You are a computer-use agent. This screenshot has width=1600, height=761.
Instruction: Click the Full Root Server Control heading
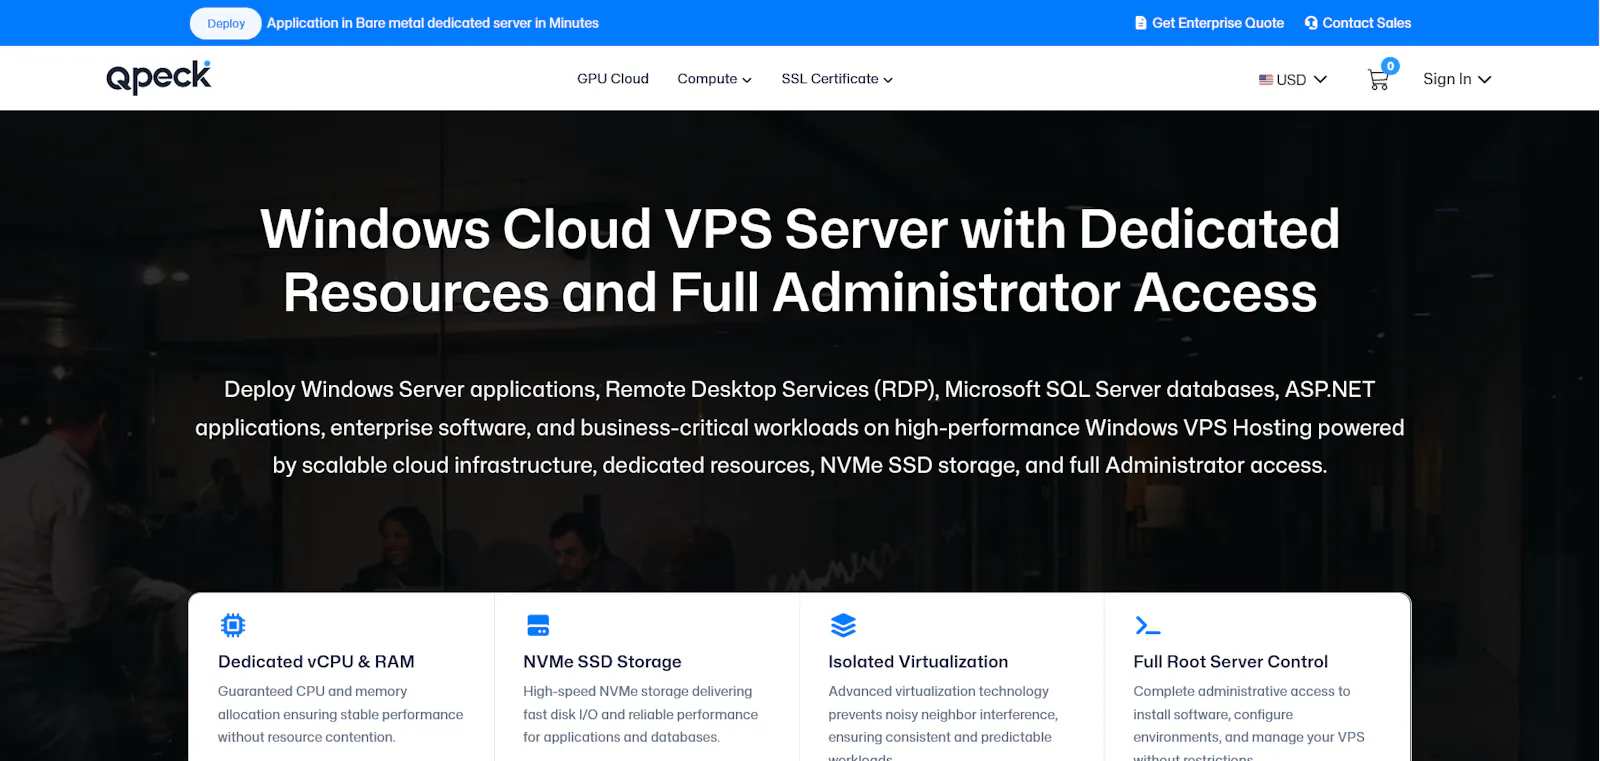(x=1230, y=661)
